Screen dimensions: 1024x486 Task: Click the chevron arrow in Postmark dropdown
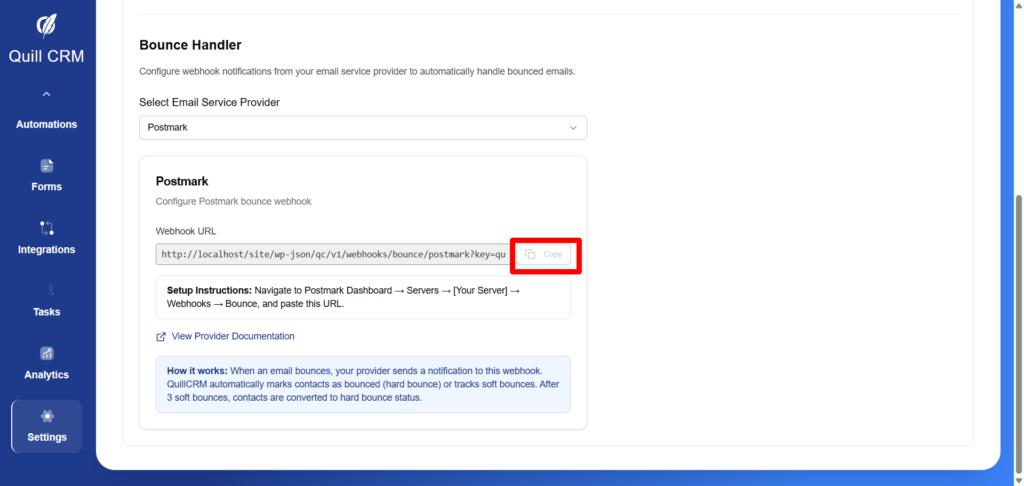(x=573, y=128)
